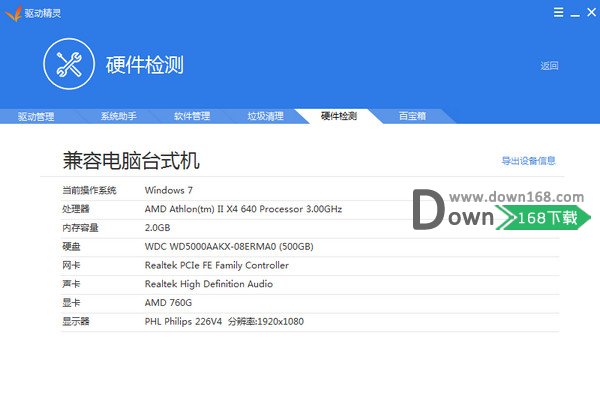
Task: Click the 返回 link
Action: [549, 66]
